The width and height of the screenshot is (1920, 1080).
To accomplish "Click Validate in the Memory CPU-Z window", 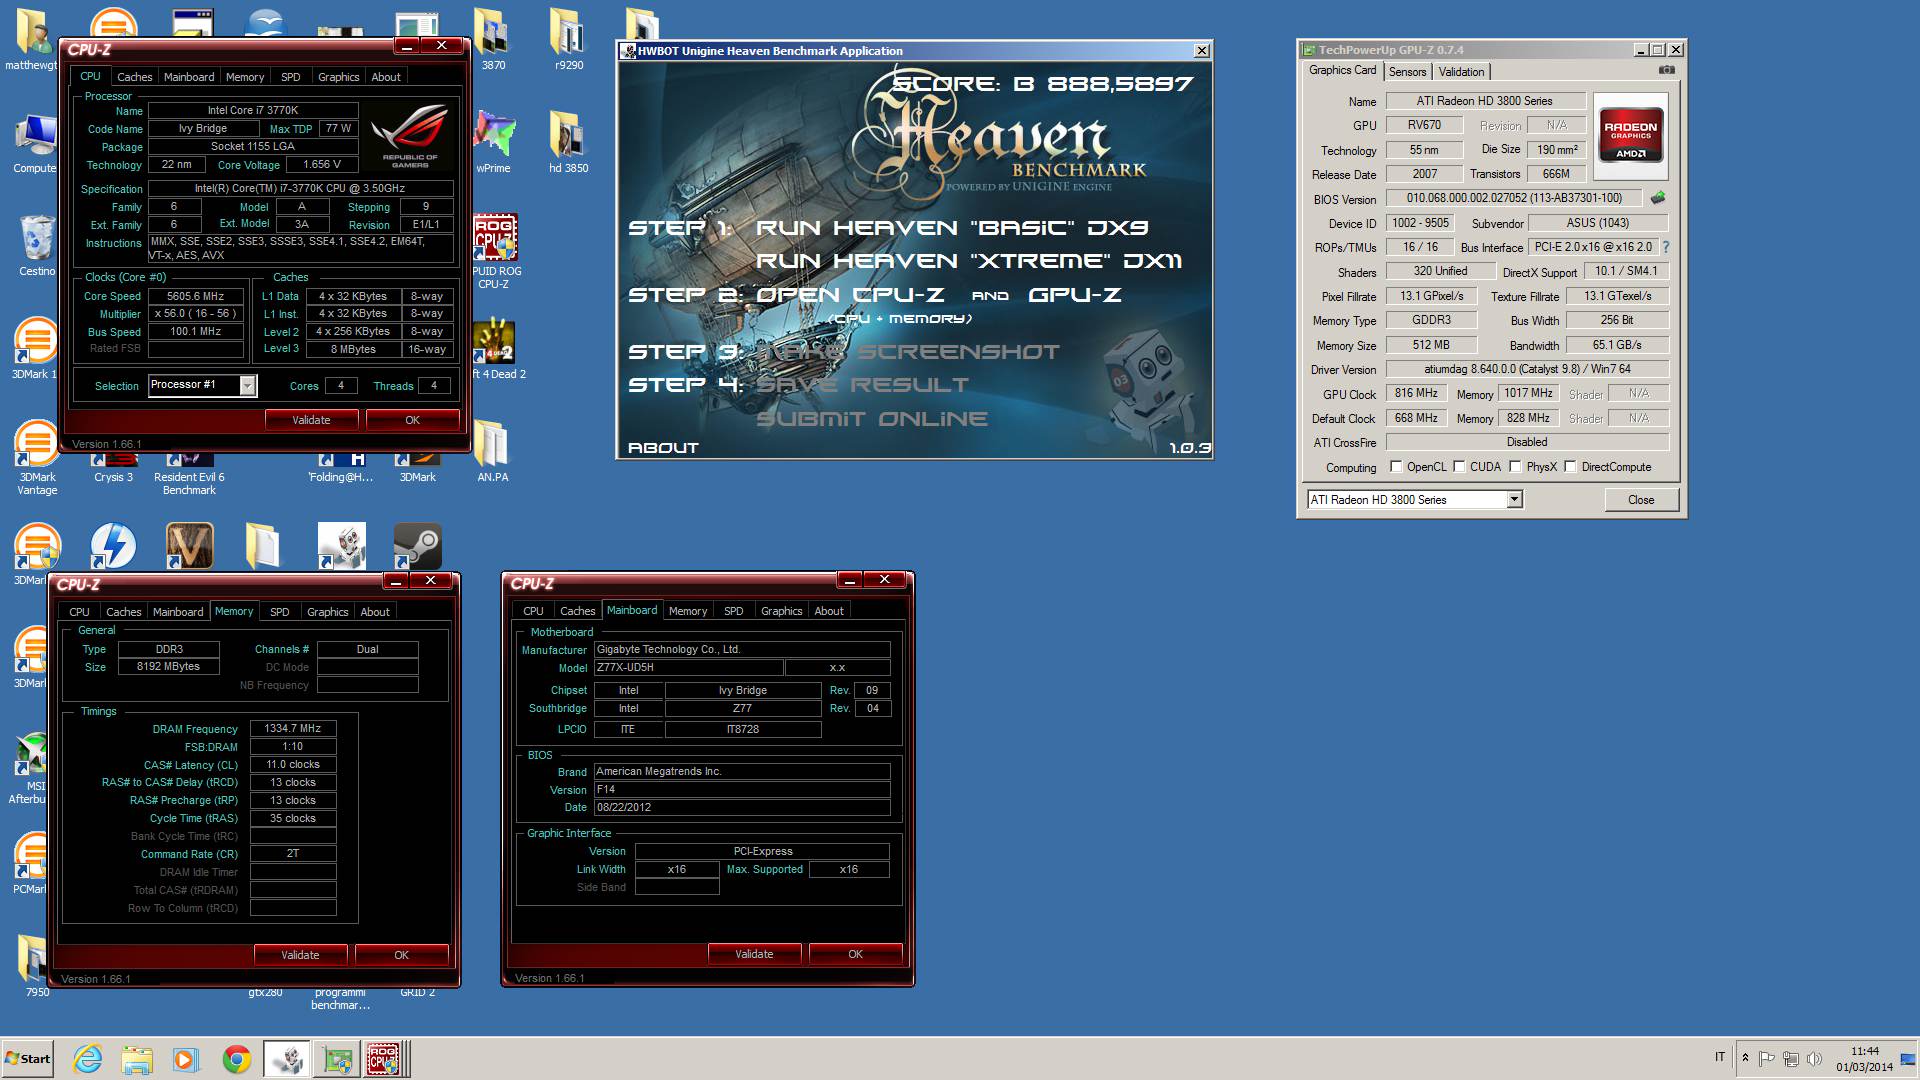I will tap(300, 955).
